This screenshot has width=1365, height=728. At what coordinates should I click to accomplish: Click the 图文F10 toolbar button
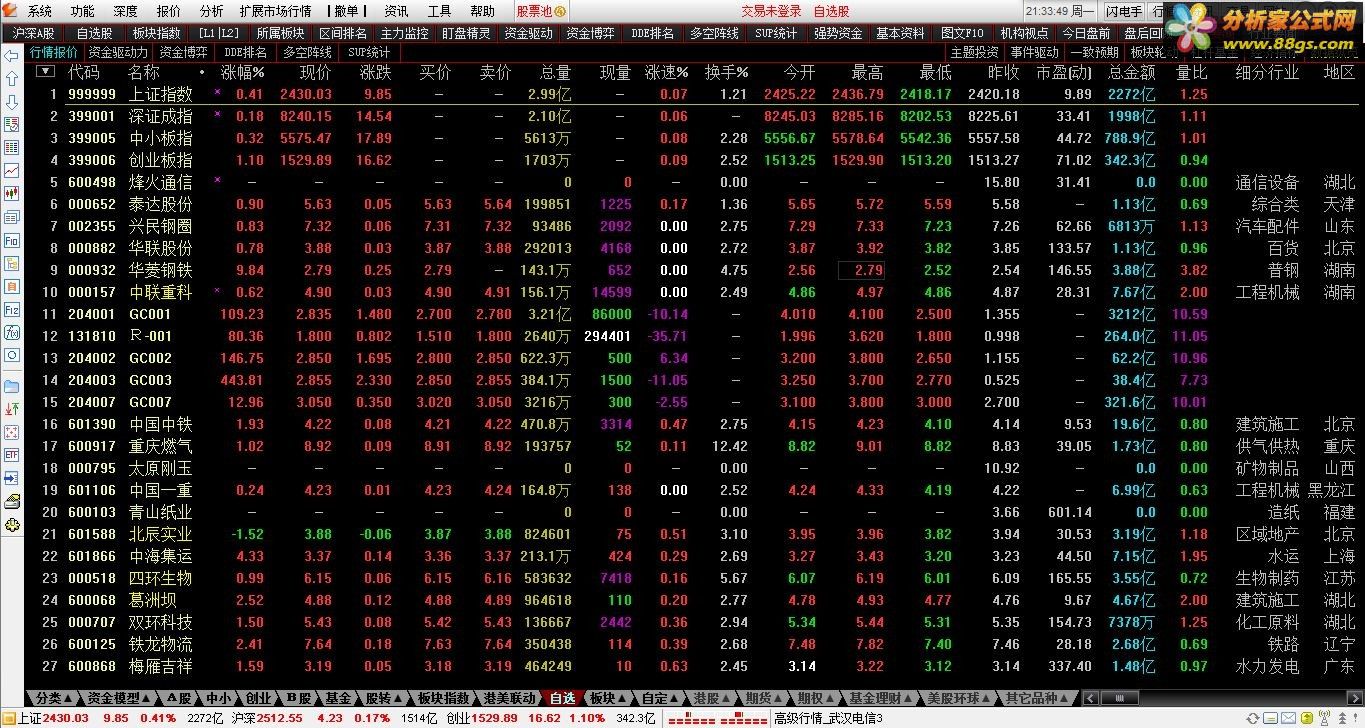(x=962, y=33)
